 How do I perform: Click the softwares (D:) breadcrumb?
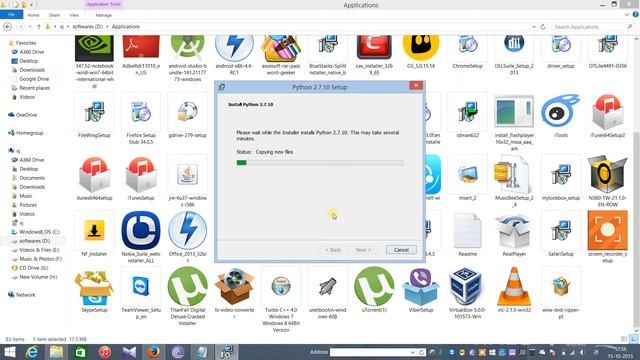coord(88,27)
